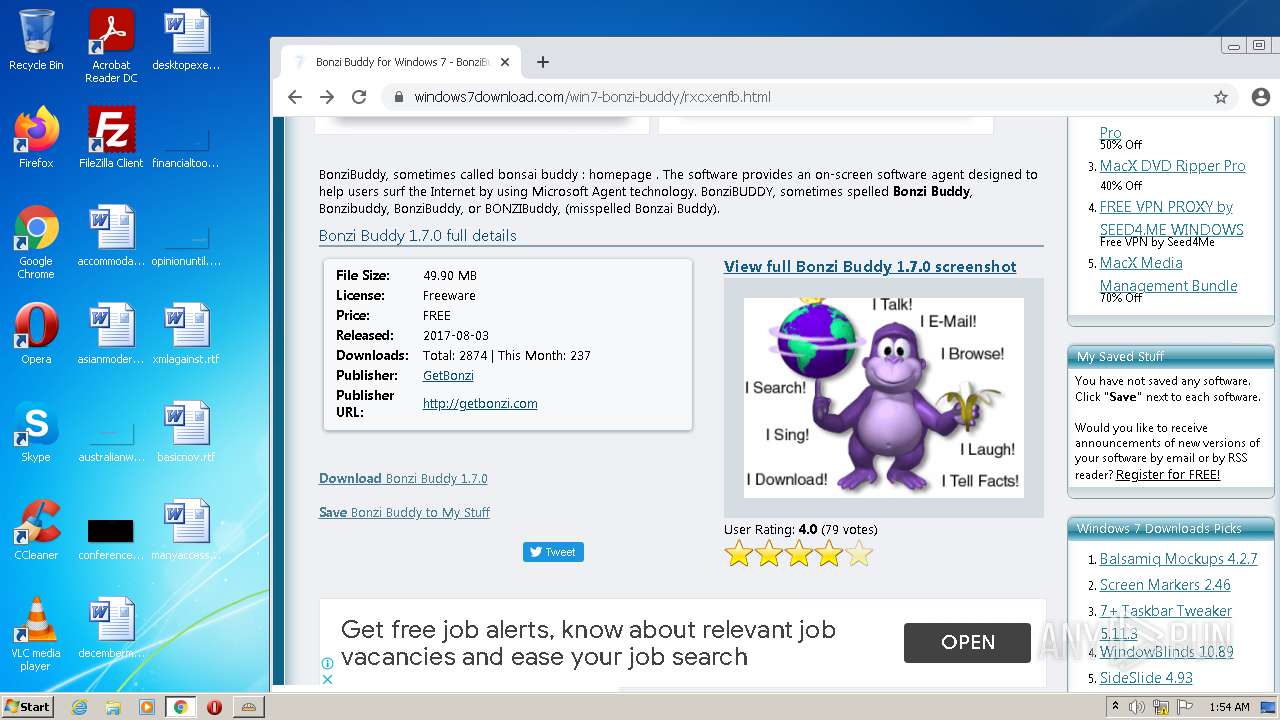Launch VLC media player shortcut
The image size is (1280, 720).
(36, 634)
